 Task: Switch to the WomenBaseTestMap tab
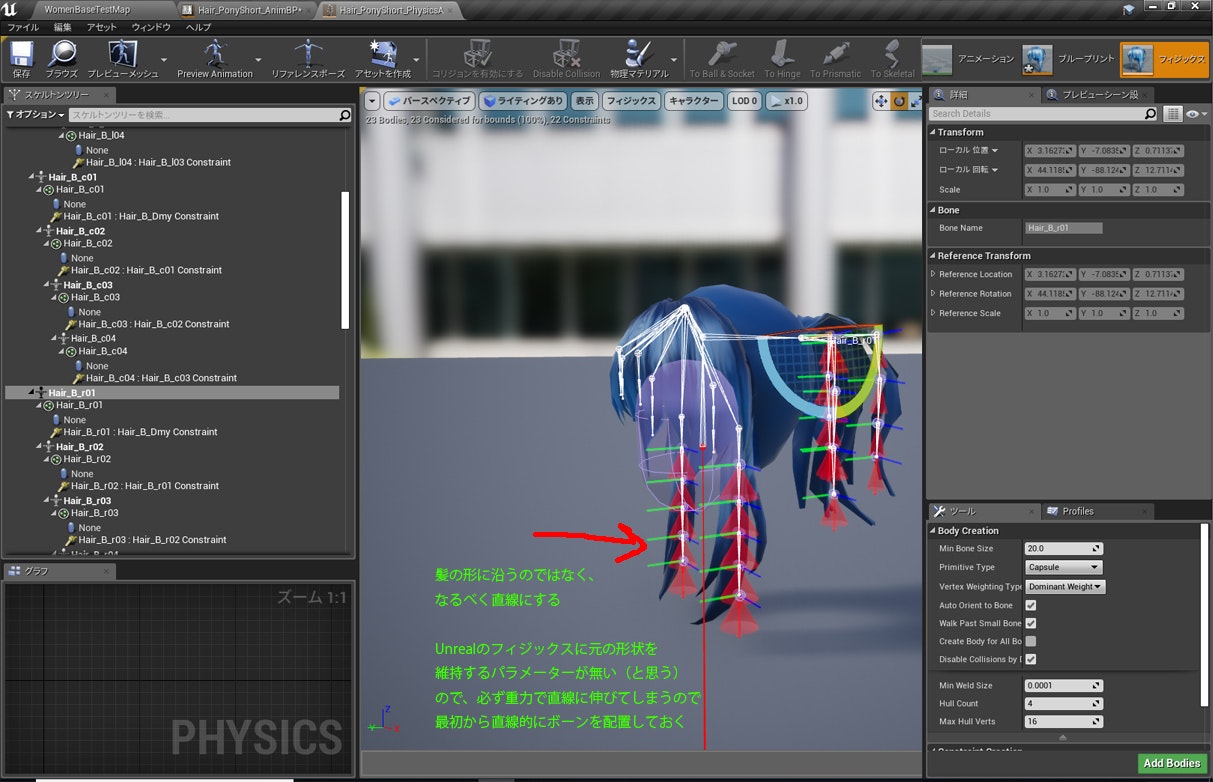[x=86, y=9]
